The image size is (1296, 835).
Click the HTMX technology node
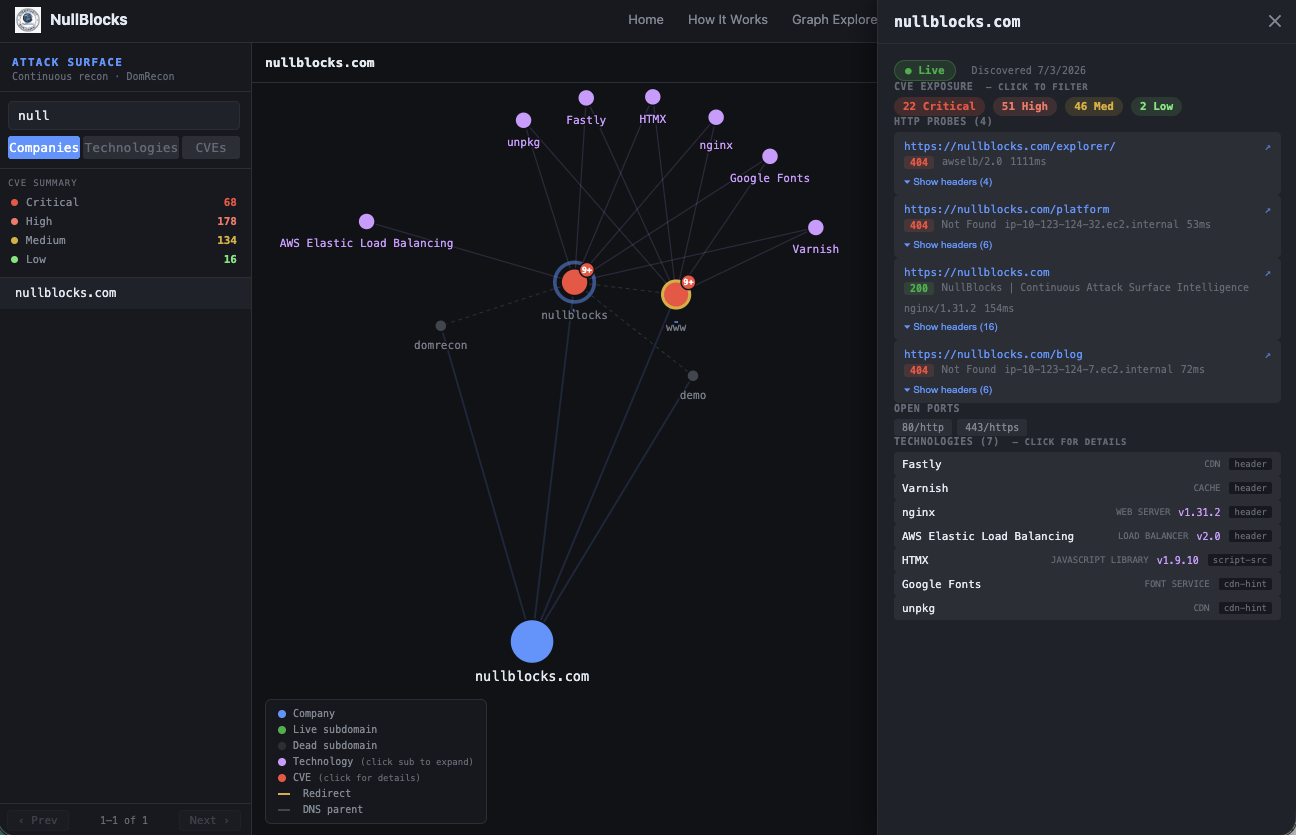[x=653, y=97]
